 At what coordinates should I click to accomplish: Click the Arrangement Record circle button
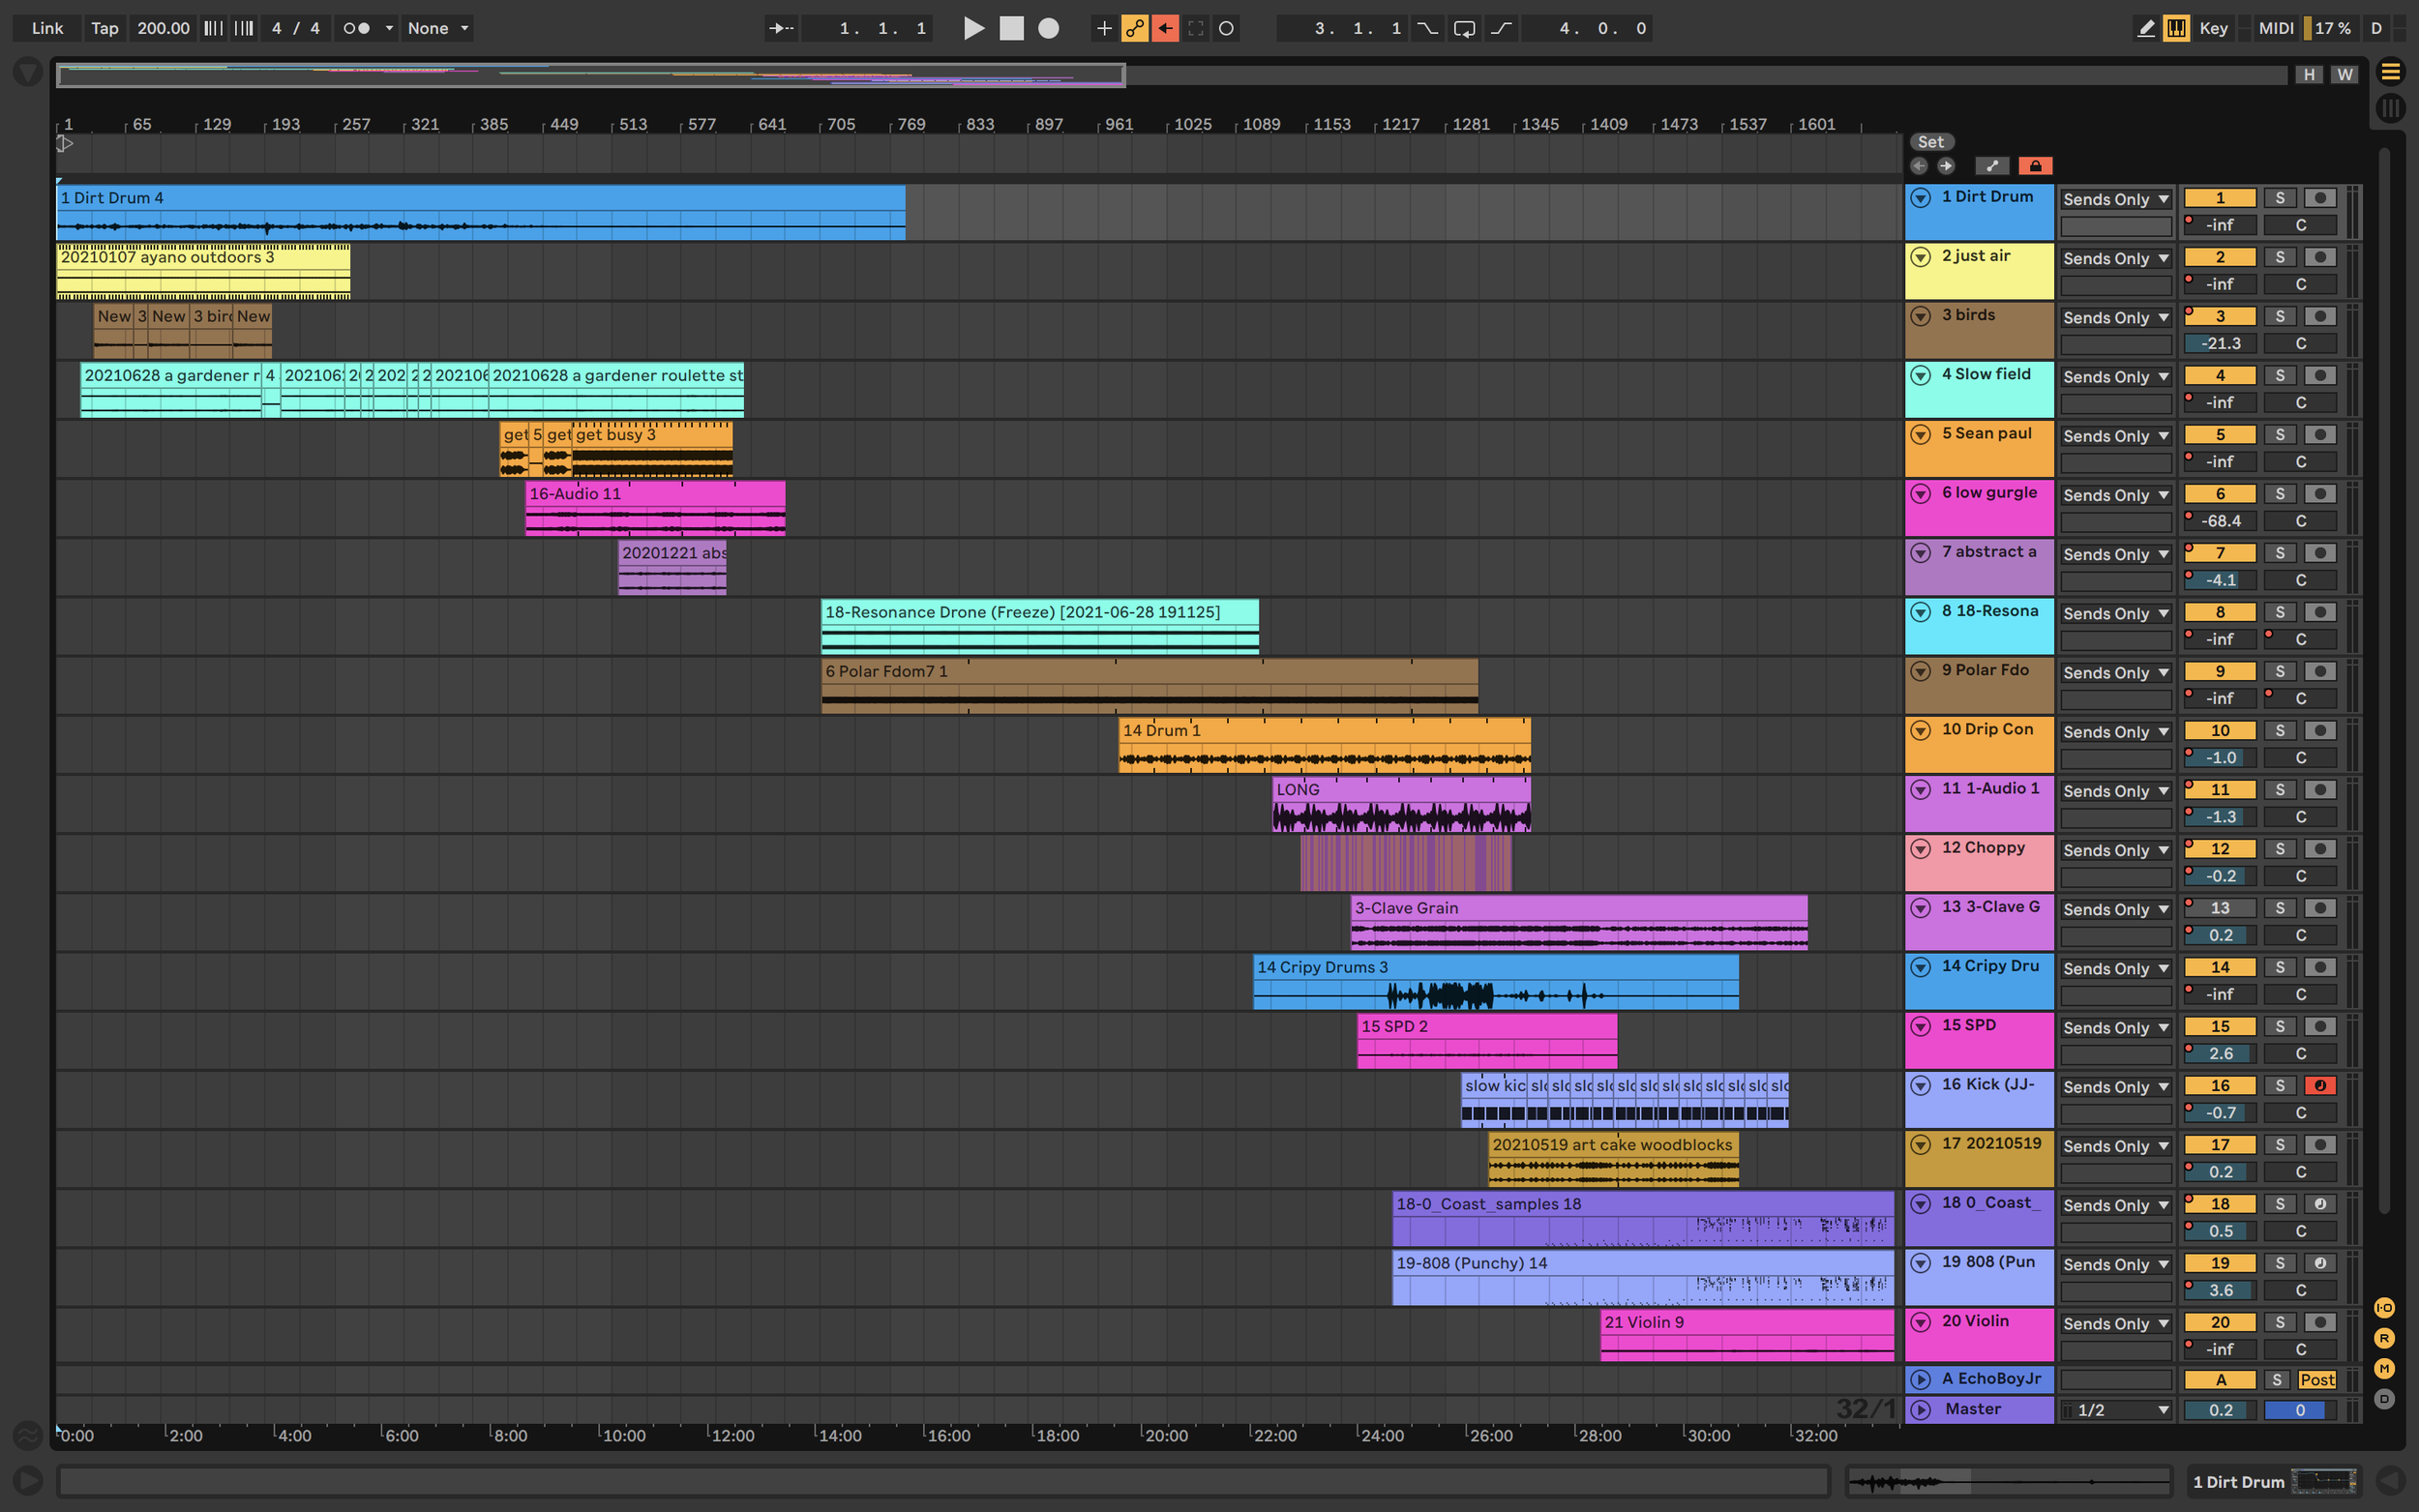point(1048,28)
